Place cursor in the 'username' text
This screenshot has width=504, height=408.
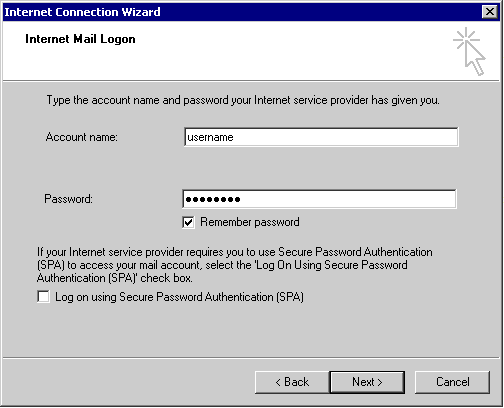click(210, 137)
